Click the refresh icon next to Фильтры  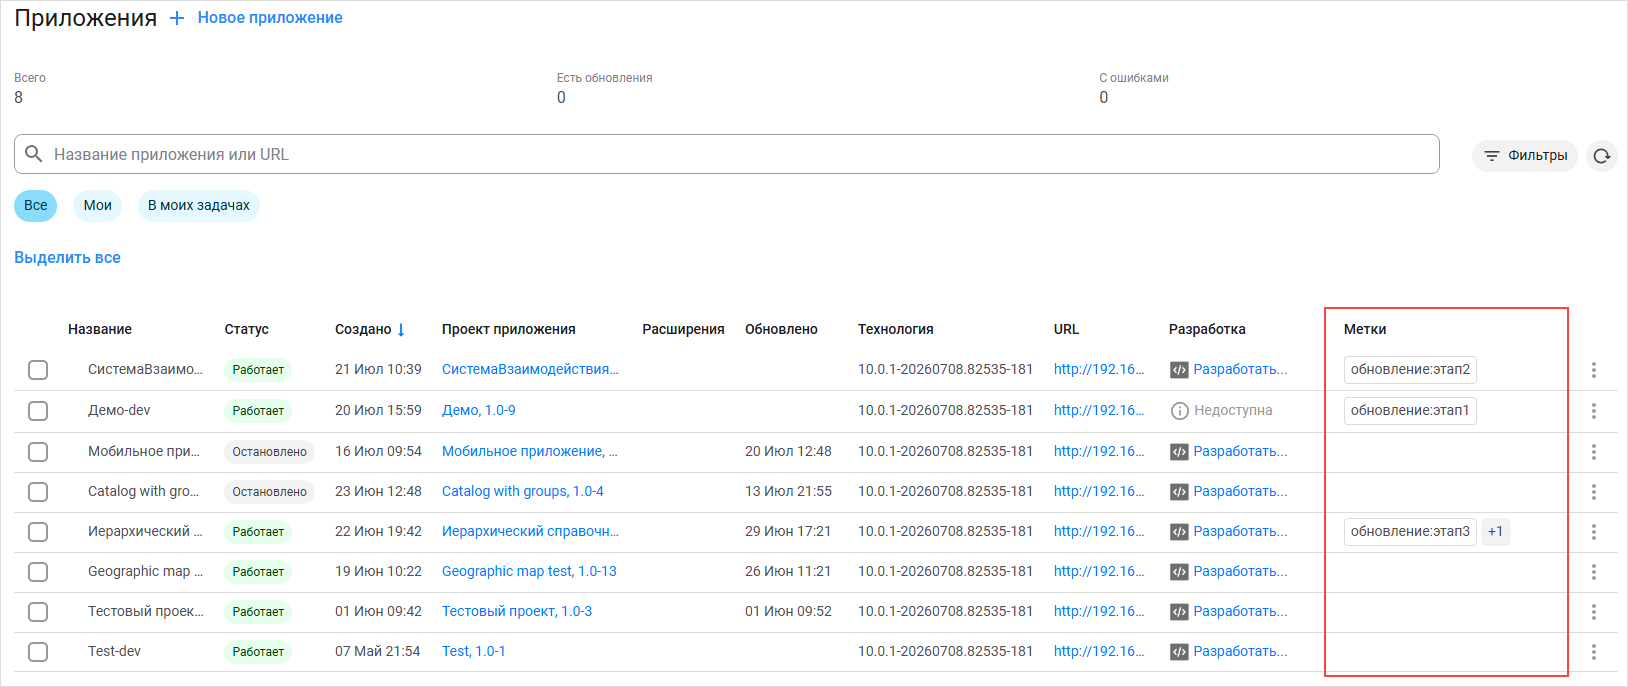coord(1602,156)
